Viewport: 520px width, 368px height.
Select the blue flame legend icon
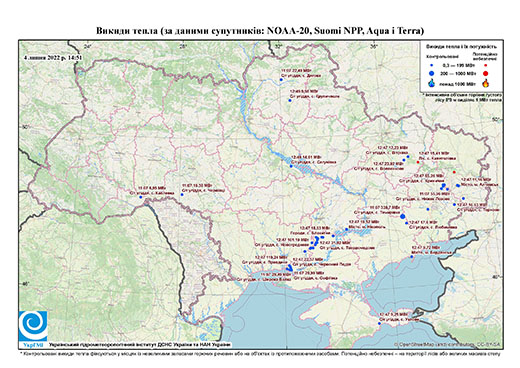(x=432, y=83)
